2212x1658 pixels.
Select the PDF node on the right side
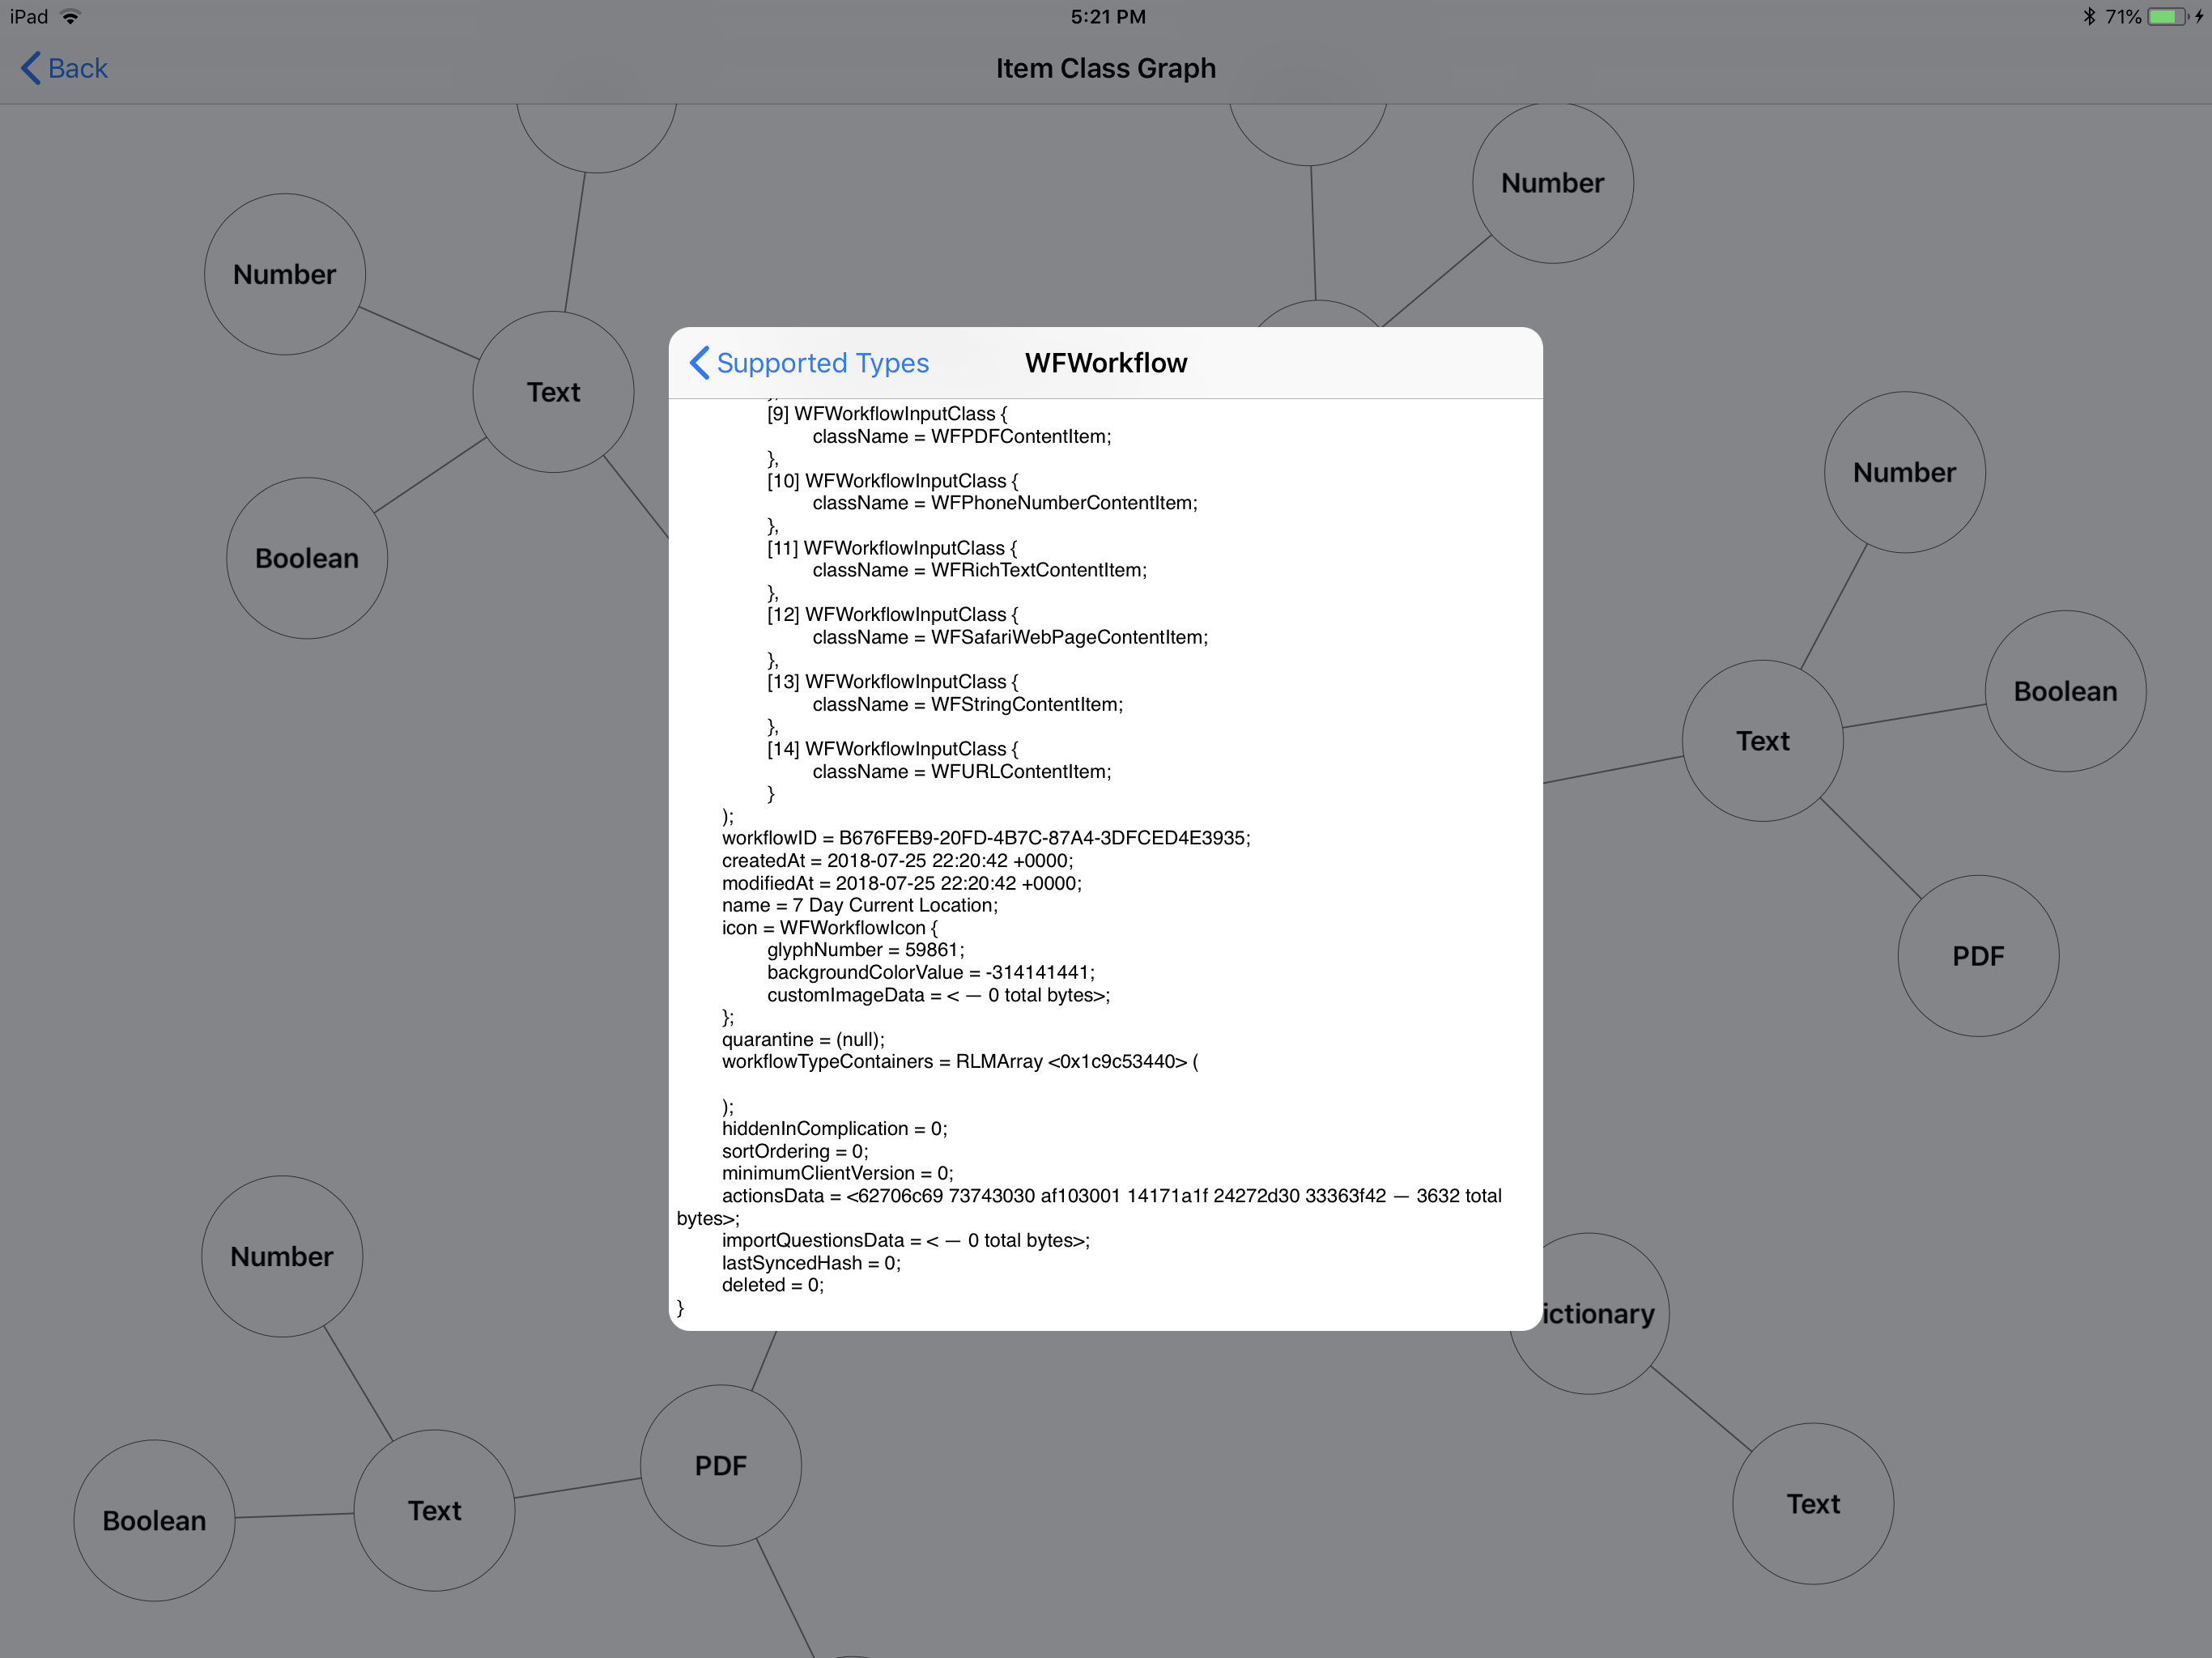pos(1979,956)
